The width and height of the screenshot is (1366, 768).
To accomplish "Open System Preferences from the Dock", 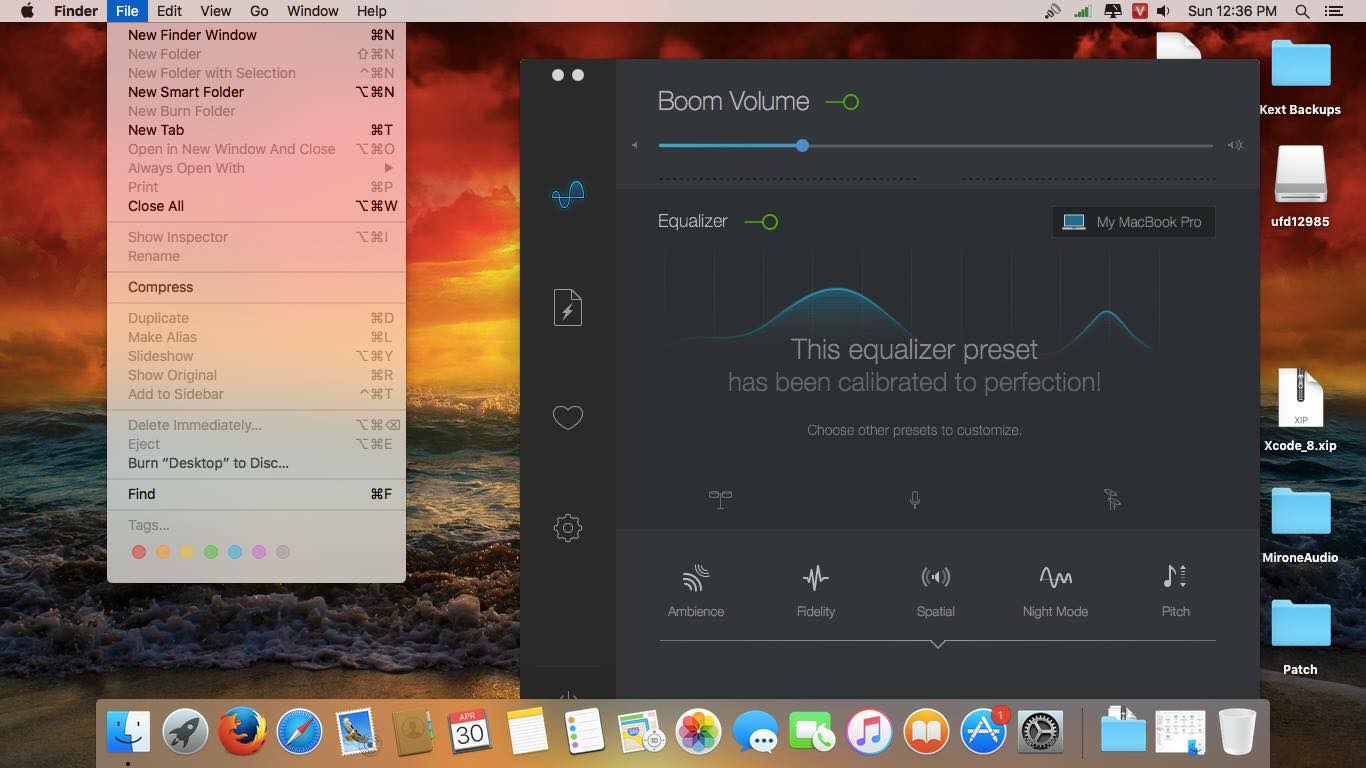I will [1040, 732].
